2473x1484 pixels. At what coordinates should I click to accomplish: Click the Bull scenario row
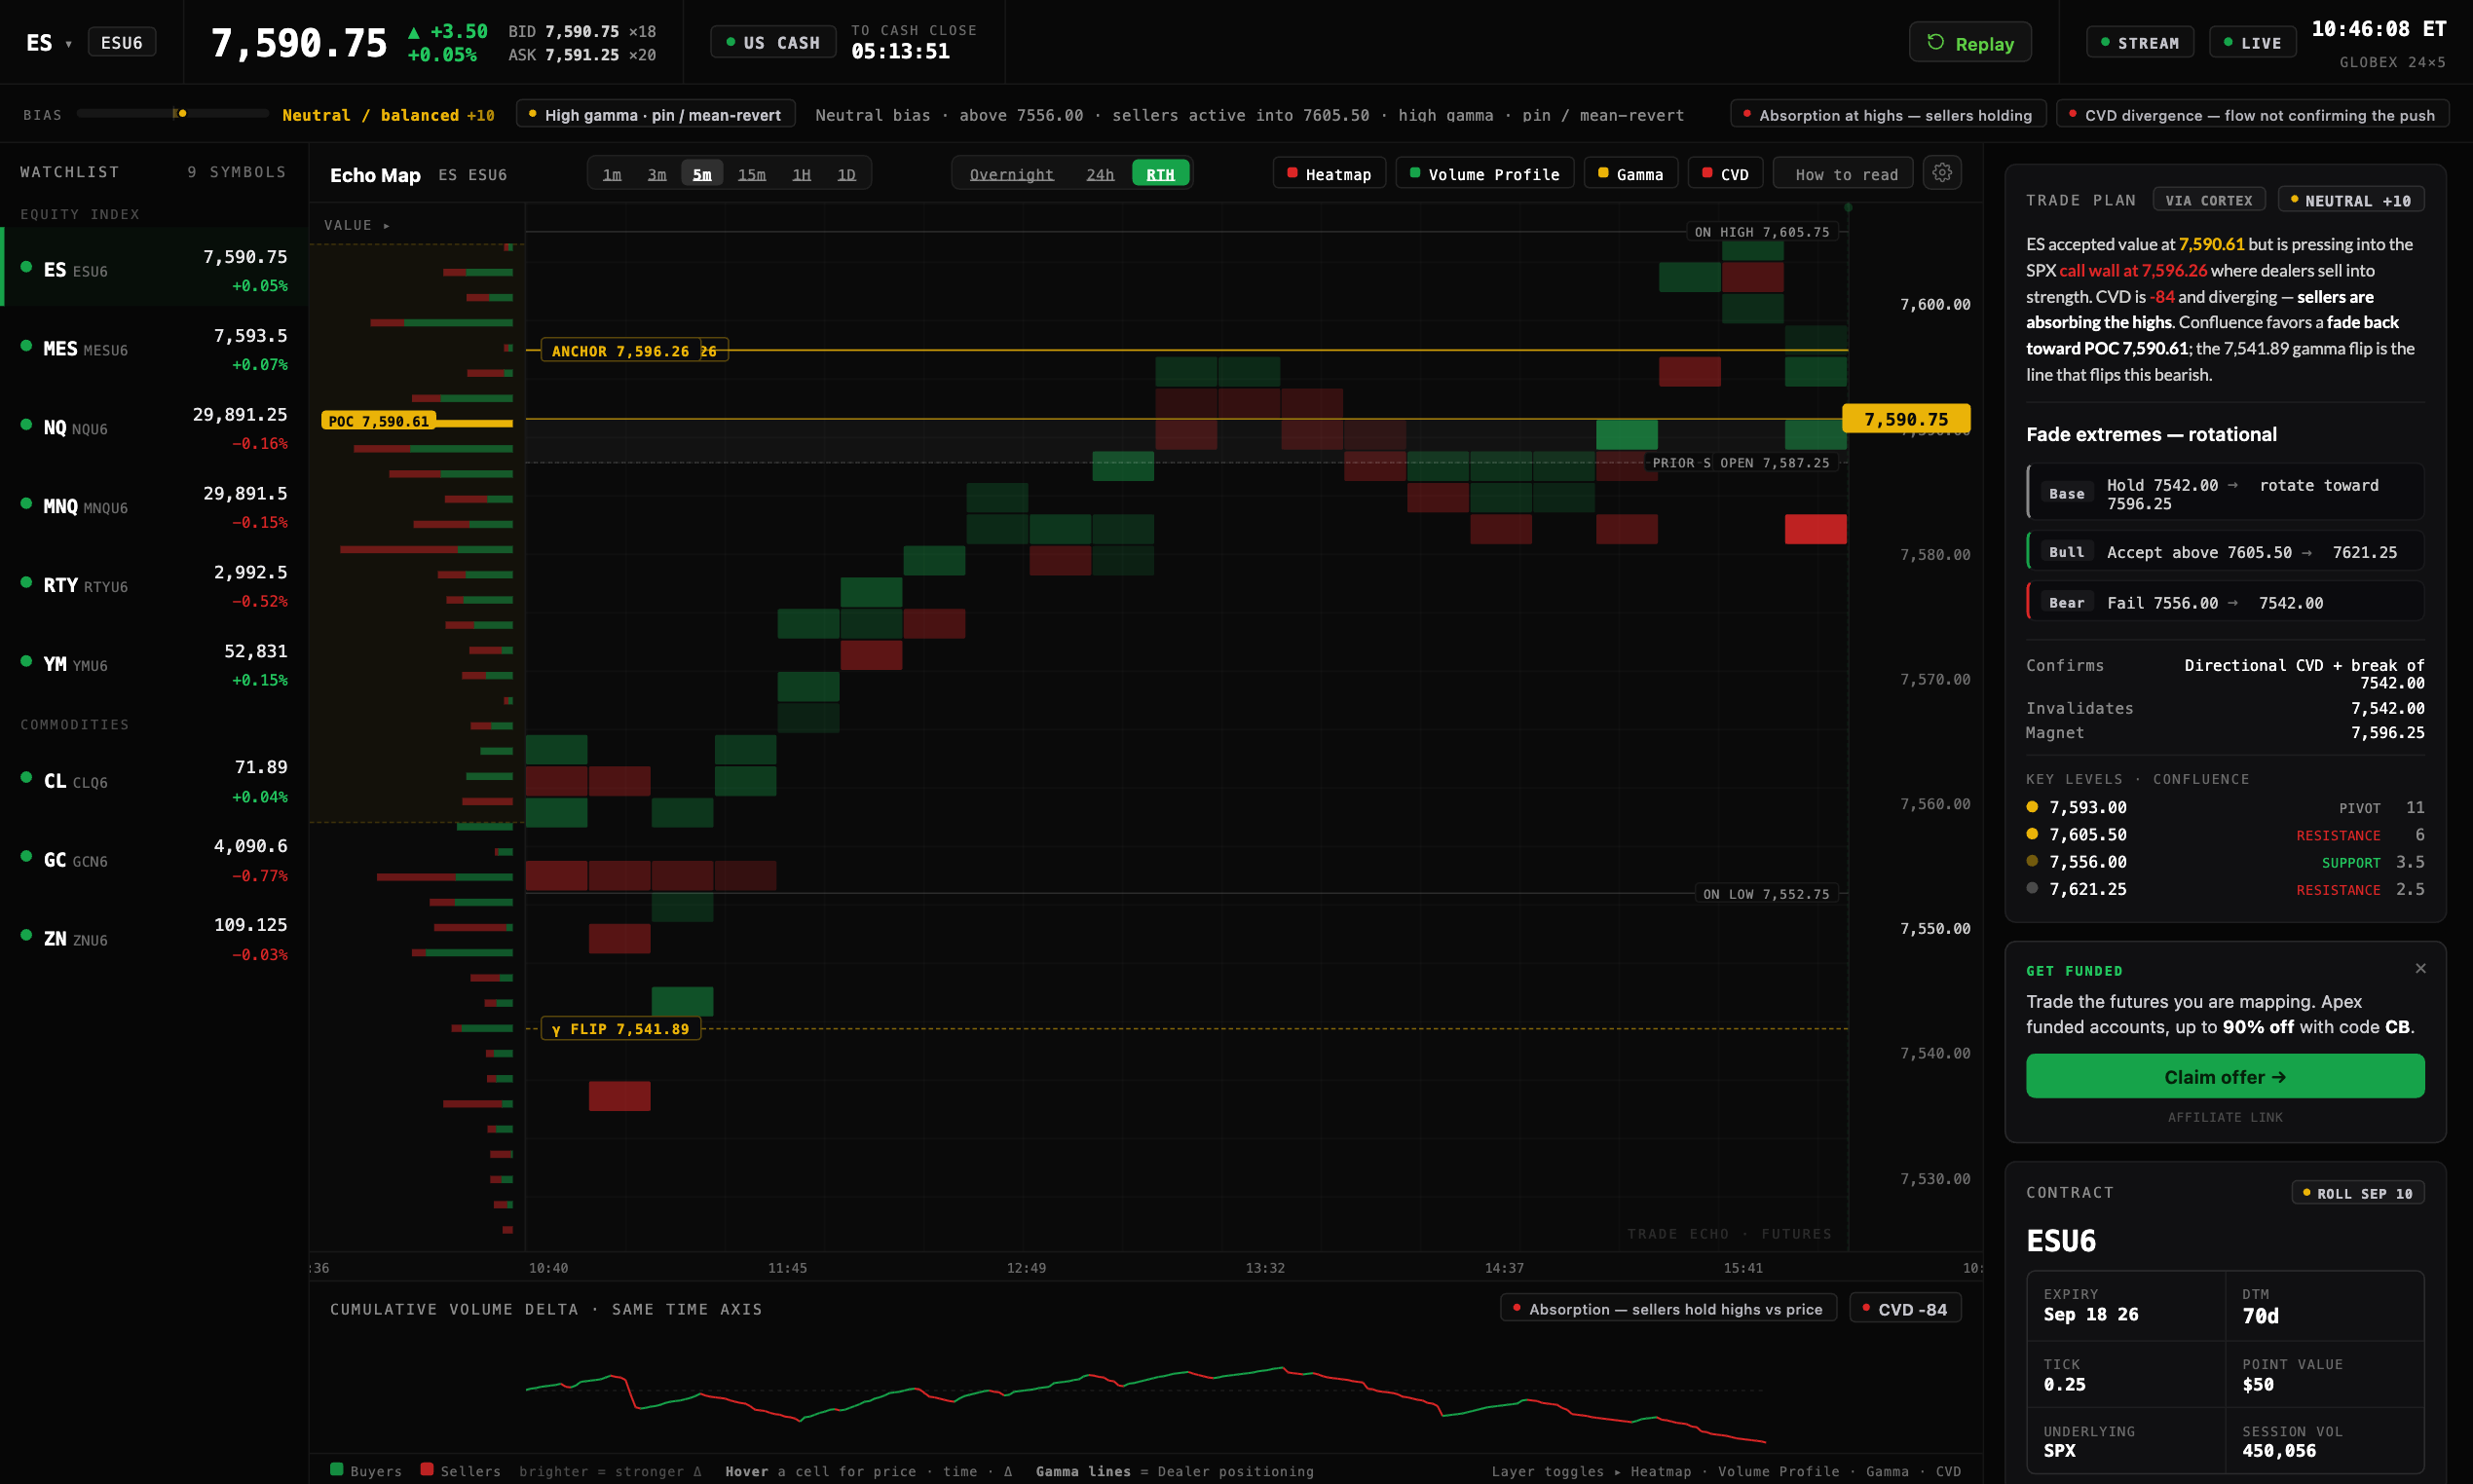[x=2224, y=552]
